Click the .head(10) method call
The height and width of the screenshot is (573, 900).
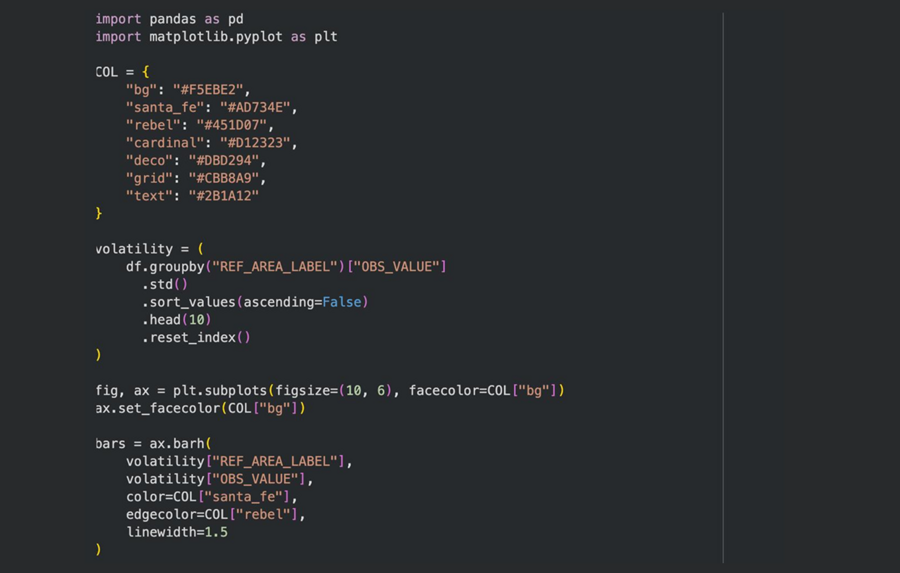[x=176, y=320]
